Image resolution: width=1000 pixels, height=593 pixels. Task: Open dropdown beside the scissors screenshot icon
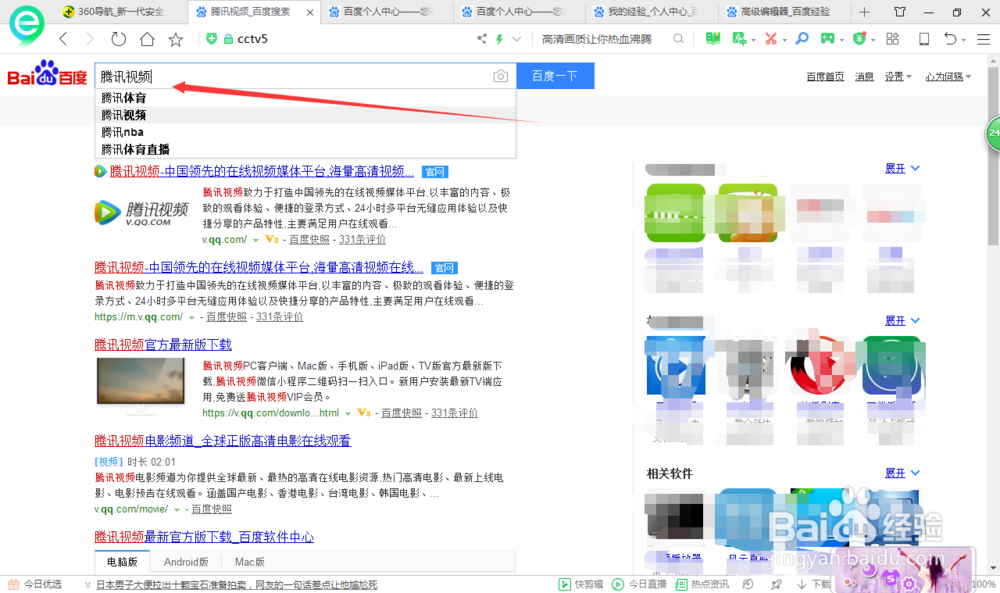pyautogui.click(x=784, y=40)
